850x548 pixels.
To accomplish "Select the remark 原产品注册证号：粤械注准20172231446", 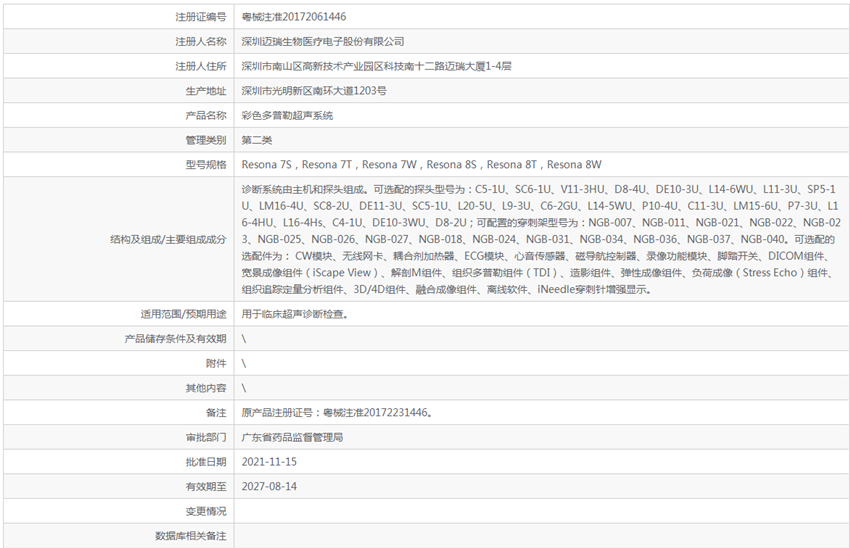I will (x=337, y=413).
